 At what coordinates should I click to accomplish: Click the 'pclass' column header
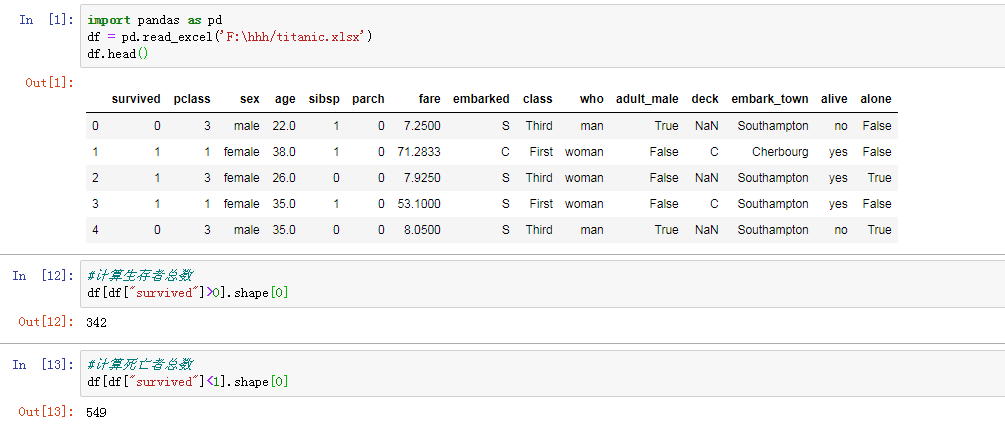(191, 99)
